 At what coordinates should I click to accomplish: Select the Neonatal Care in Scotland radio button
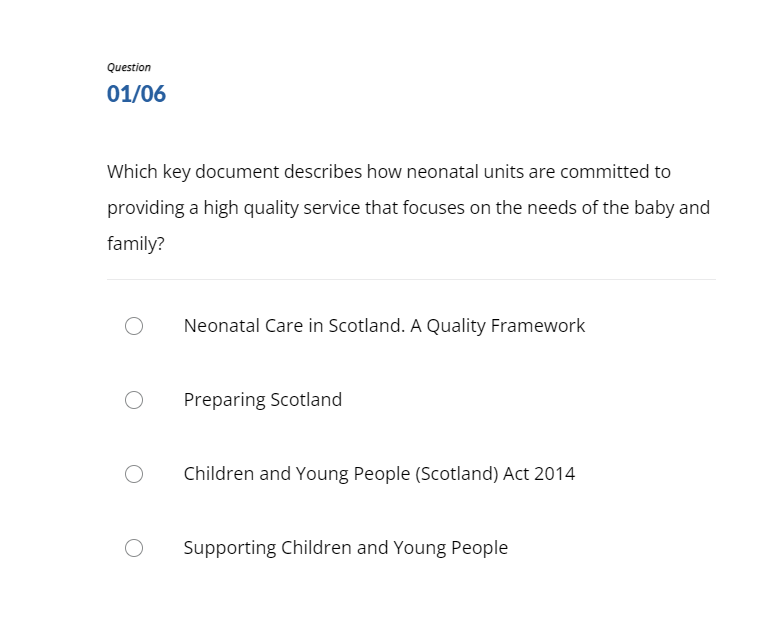tap(134, 326)
